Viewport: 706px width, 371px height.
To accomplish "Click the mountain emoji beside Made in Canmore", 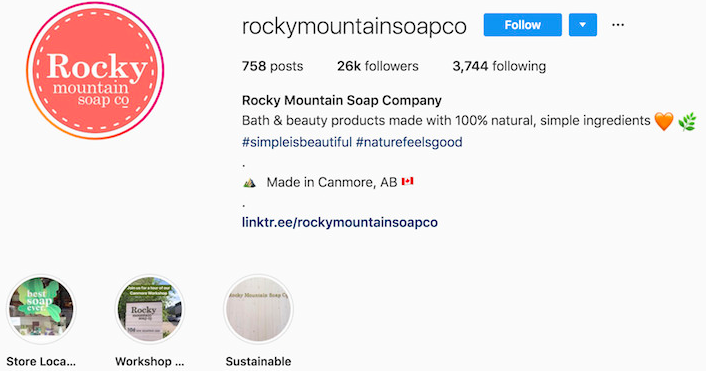I will [x=249, y=182].
